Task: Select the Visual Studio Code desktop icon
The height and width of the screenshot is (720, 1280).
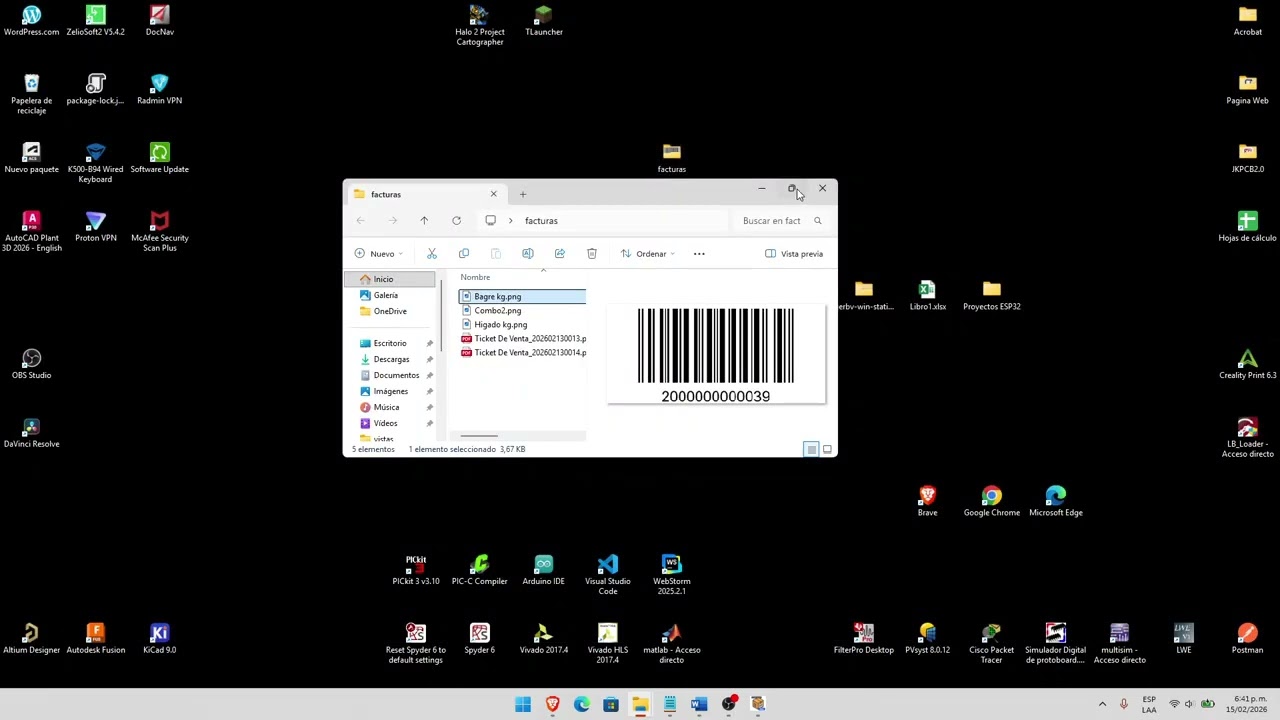Action: [608, 575]
